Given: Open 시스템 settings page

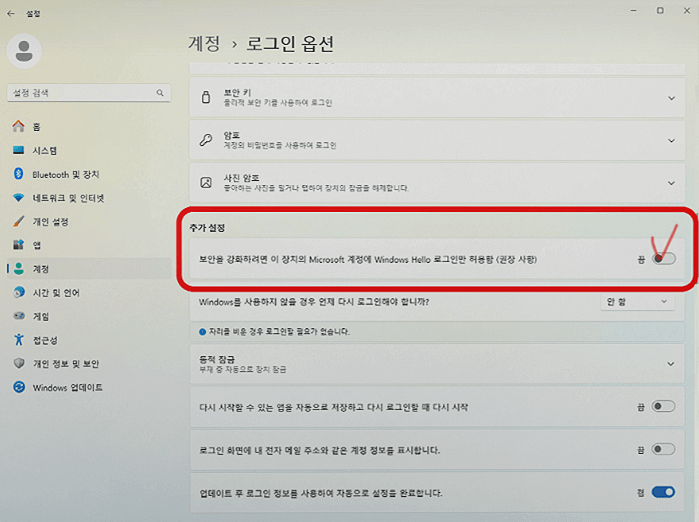Looking at the screenshot, I should [89, 151].
